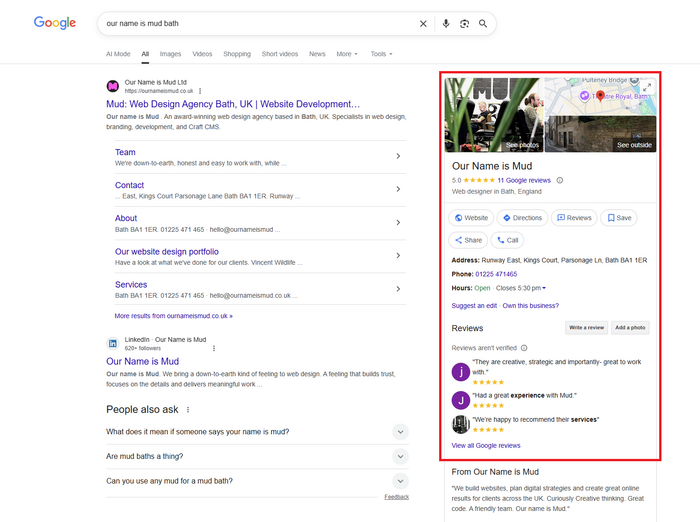The height and width of the screenshot is (522, 700).
Task: Open the three-dot menu beside ournameismud.co.uk
Action: (199, 91)
